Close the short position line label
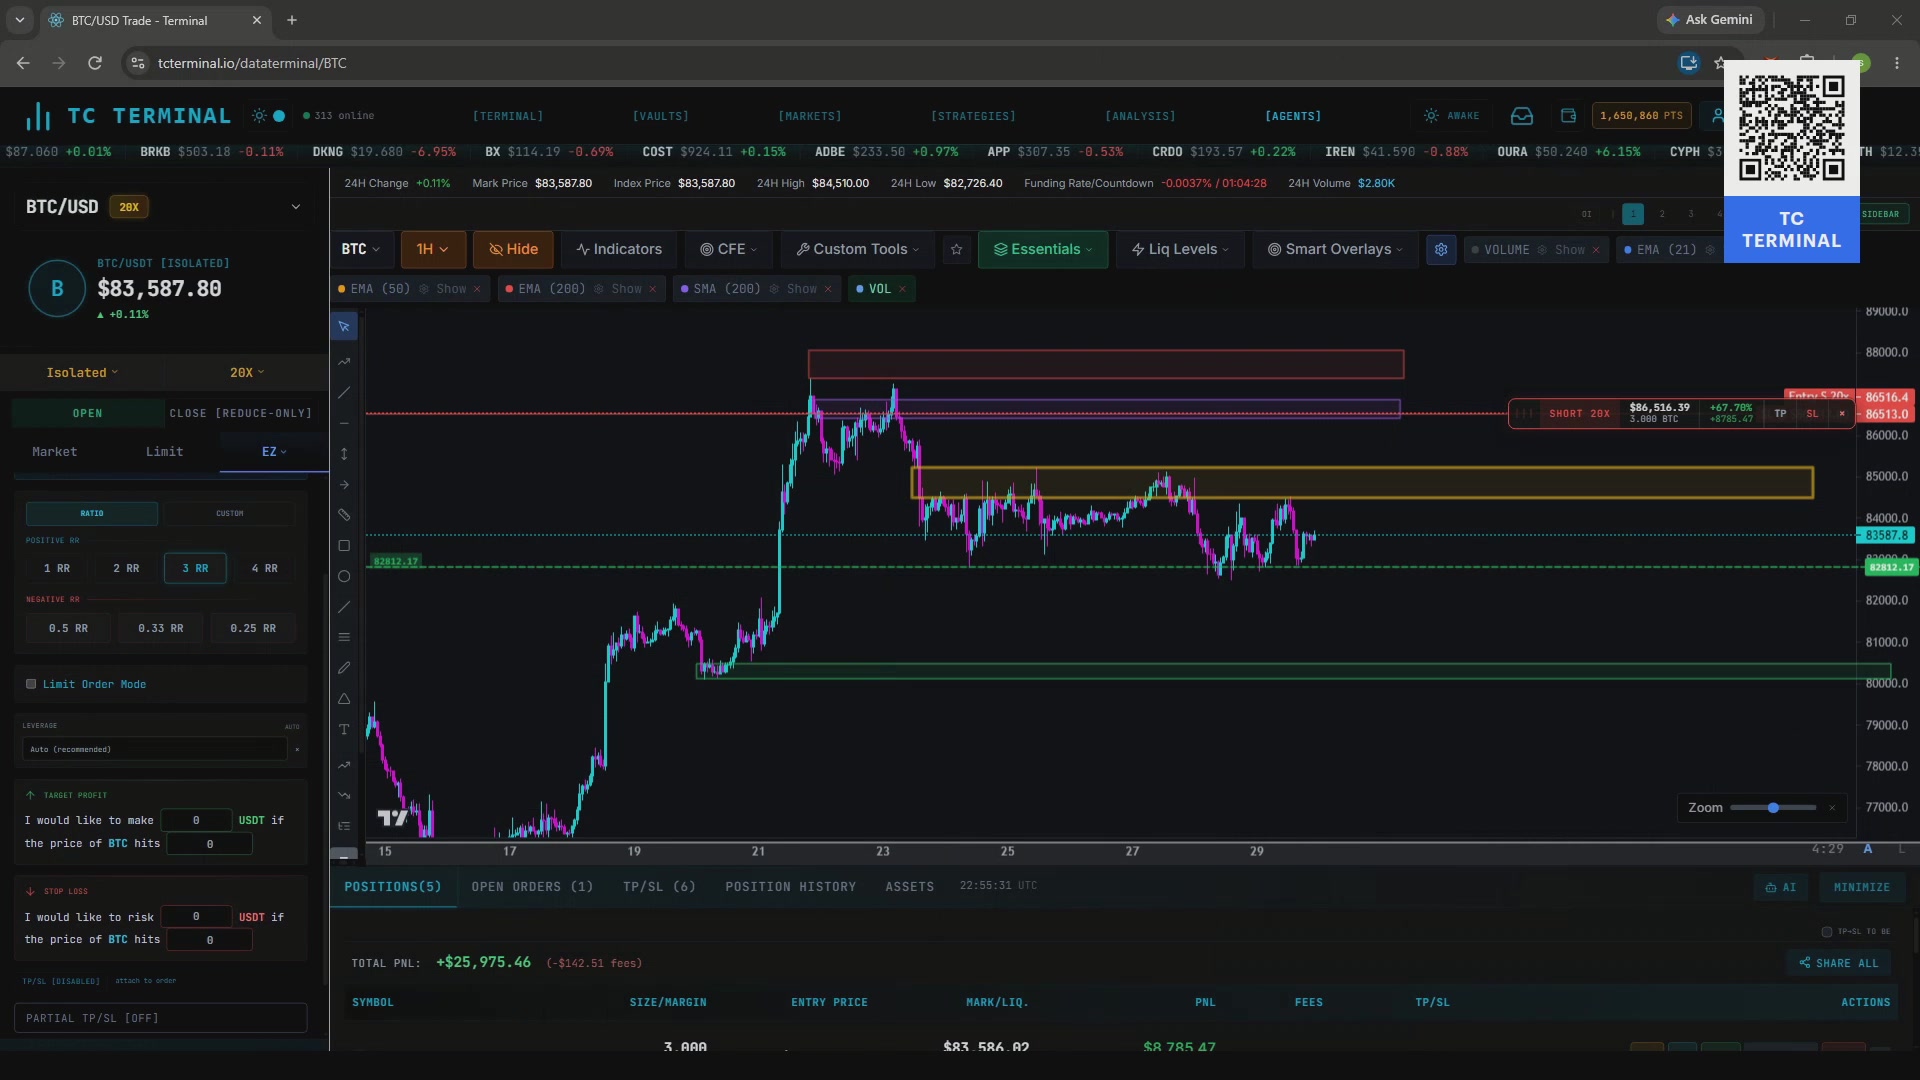The height and width of the screenshot is (1080, 1920). click(x=1842, y=414)
